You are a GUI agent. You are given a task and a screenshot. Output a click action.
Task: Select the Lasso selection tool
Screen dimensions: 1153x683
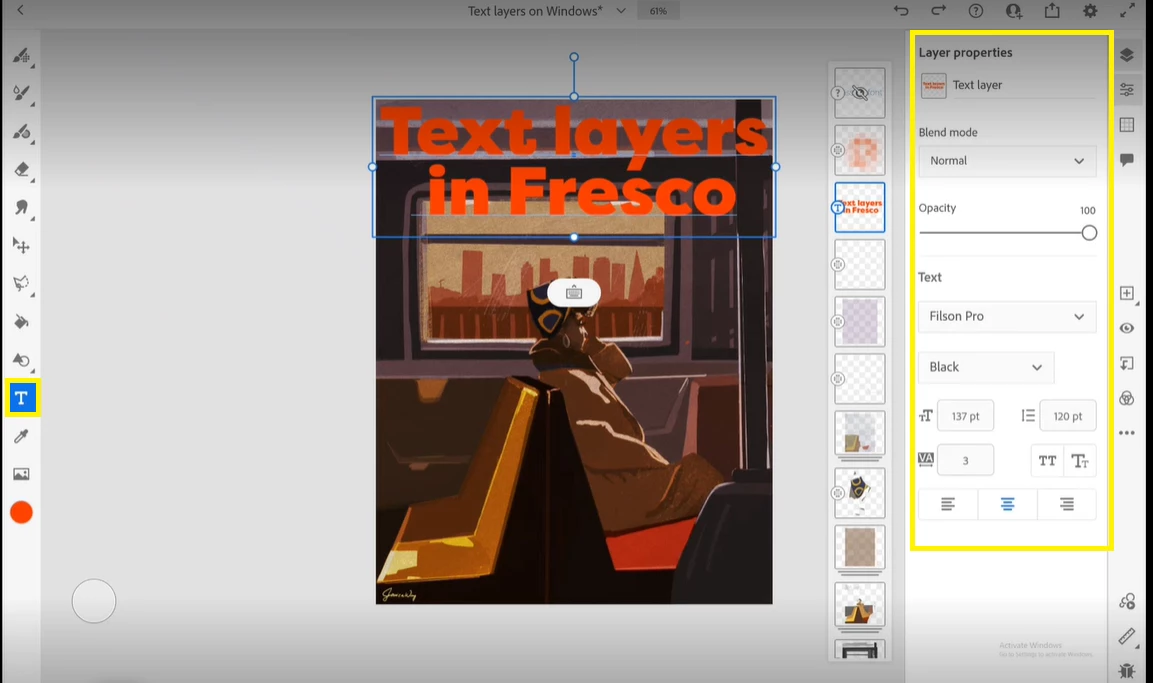click(x=21, y=284)
